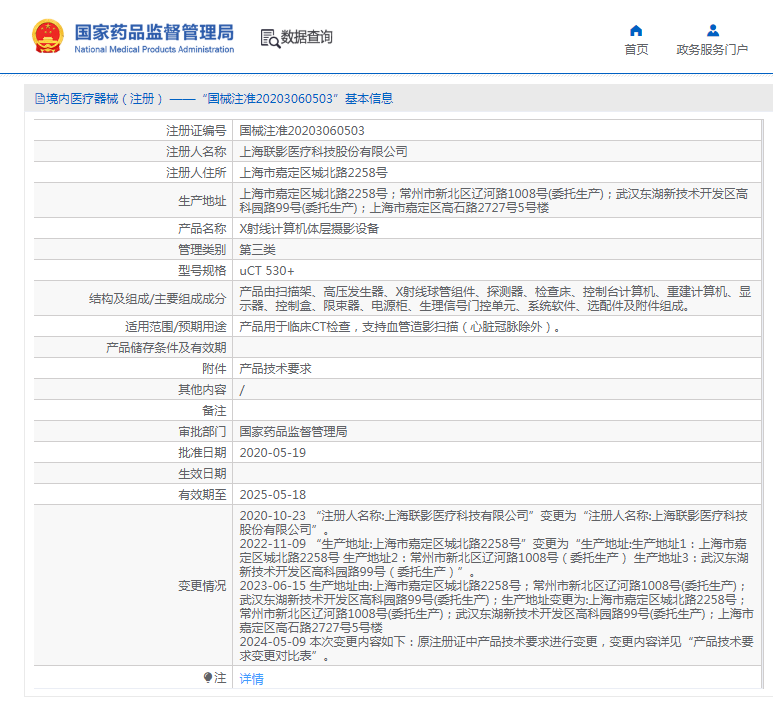Click the 产品储存条件及有效期 row label
Viewport: 773px width, 702px height.
tap(166, 348)
